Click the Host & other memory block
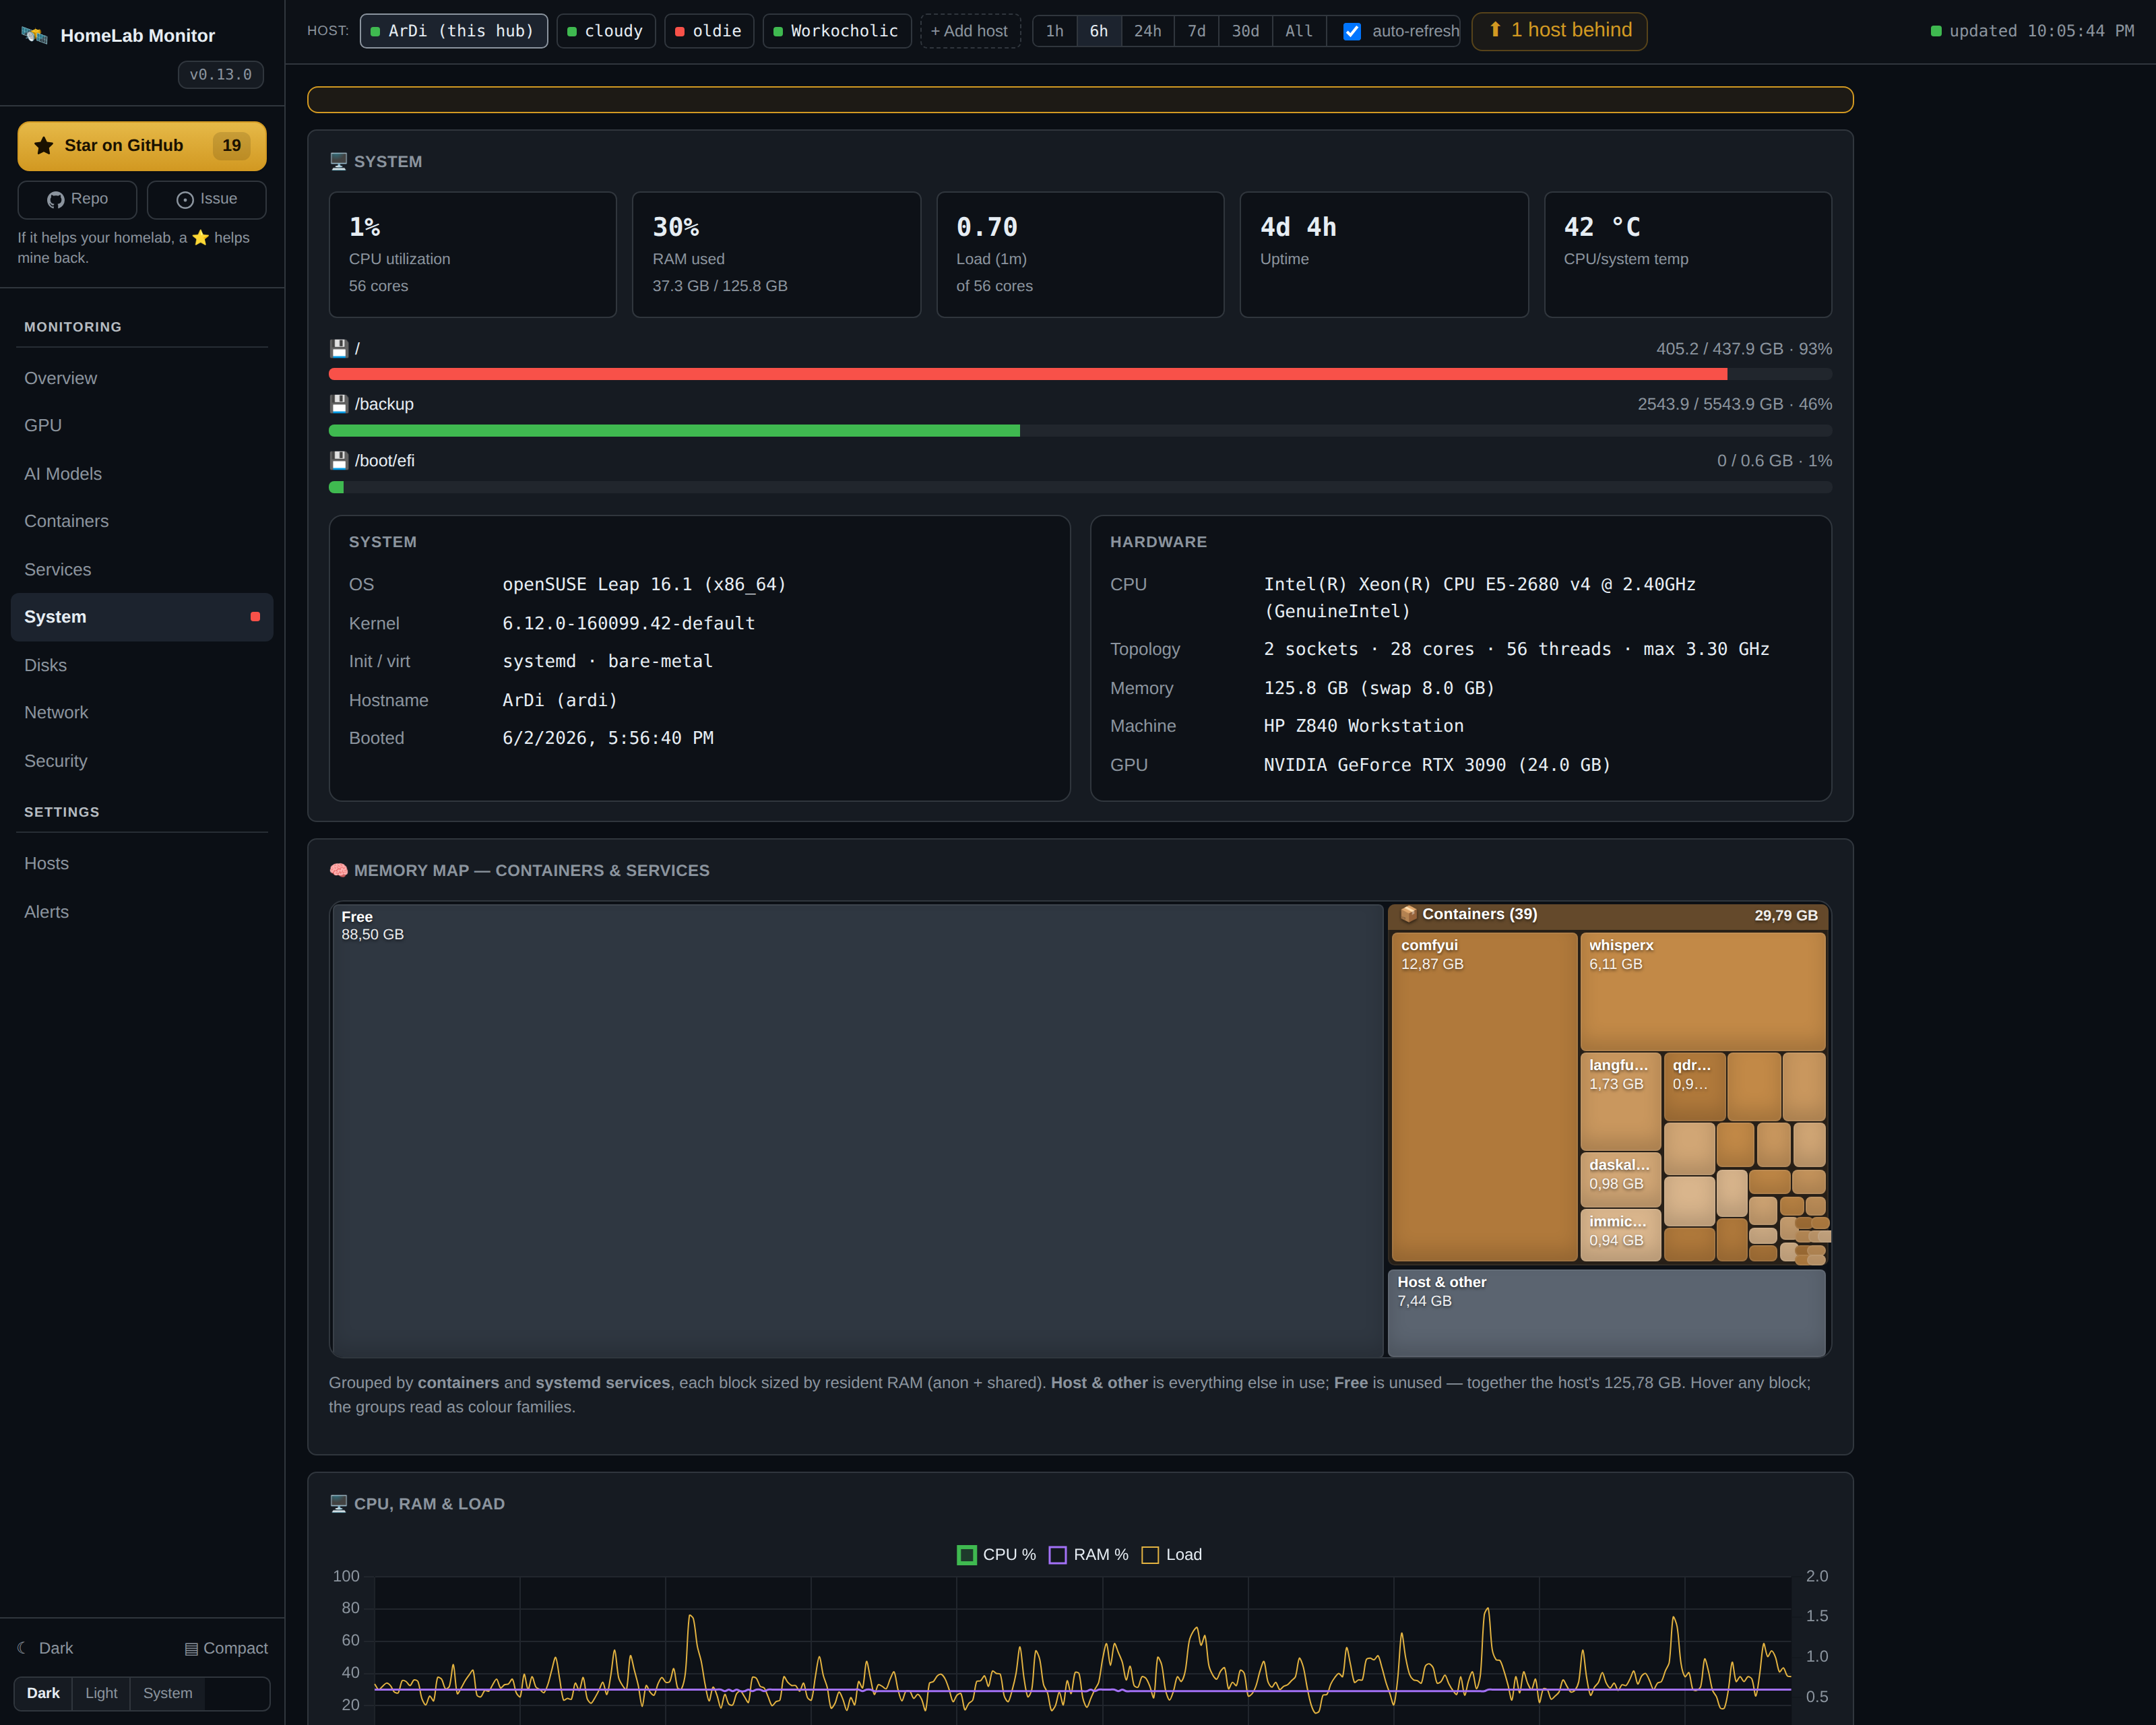The image size is (2156, 1725). point(1606,1312)
